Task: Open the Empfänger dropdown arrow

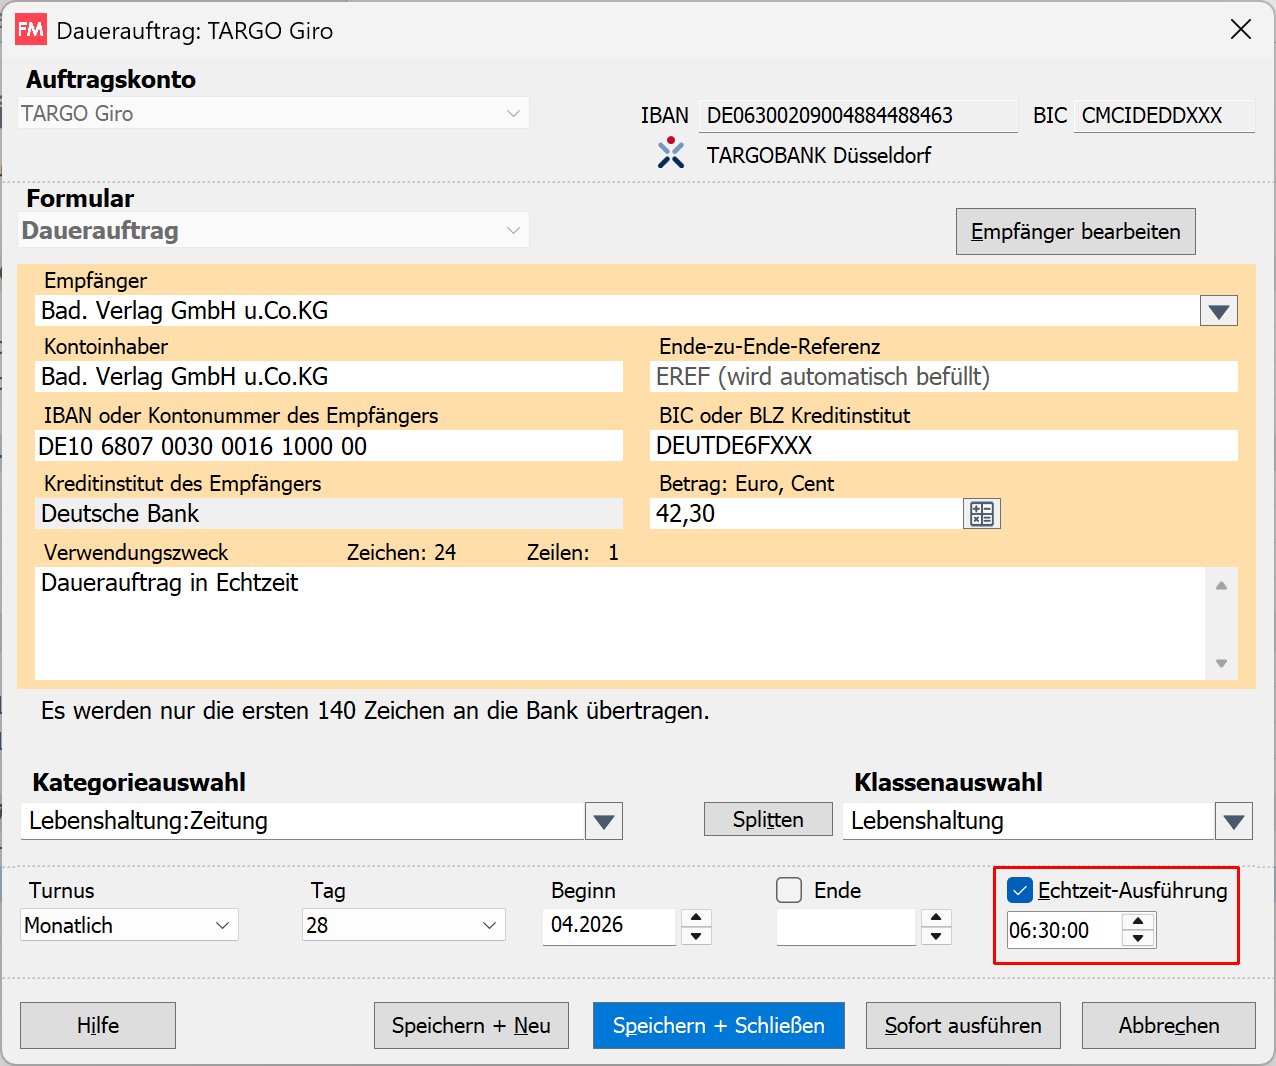Action: coord(1218,311)
